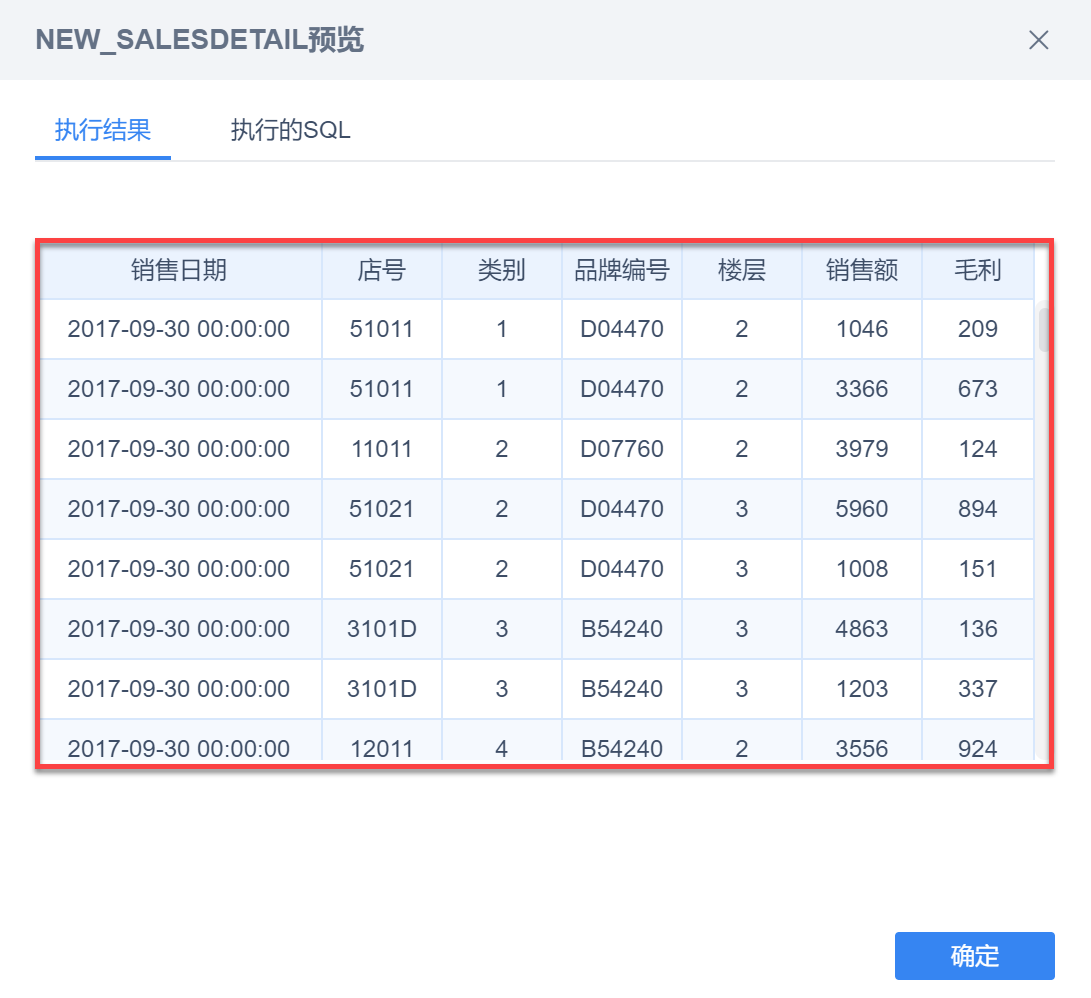Switch to the 执行结果 tab
Screen dimensions: 1091x998
coord(103,130)
